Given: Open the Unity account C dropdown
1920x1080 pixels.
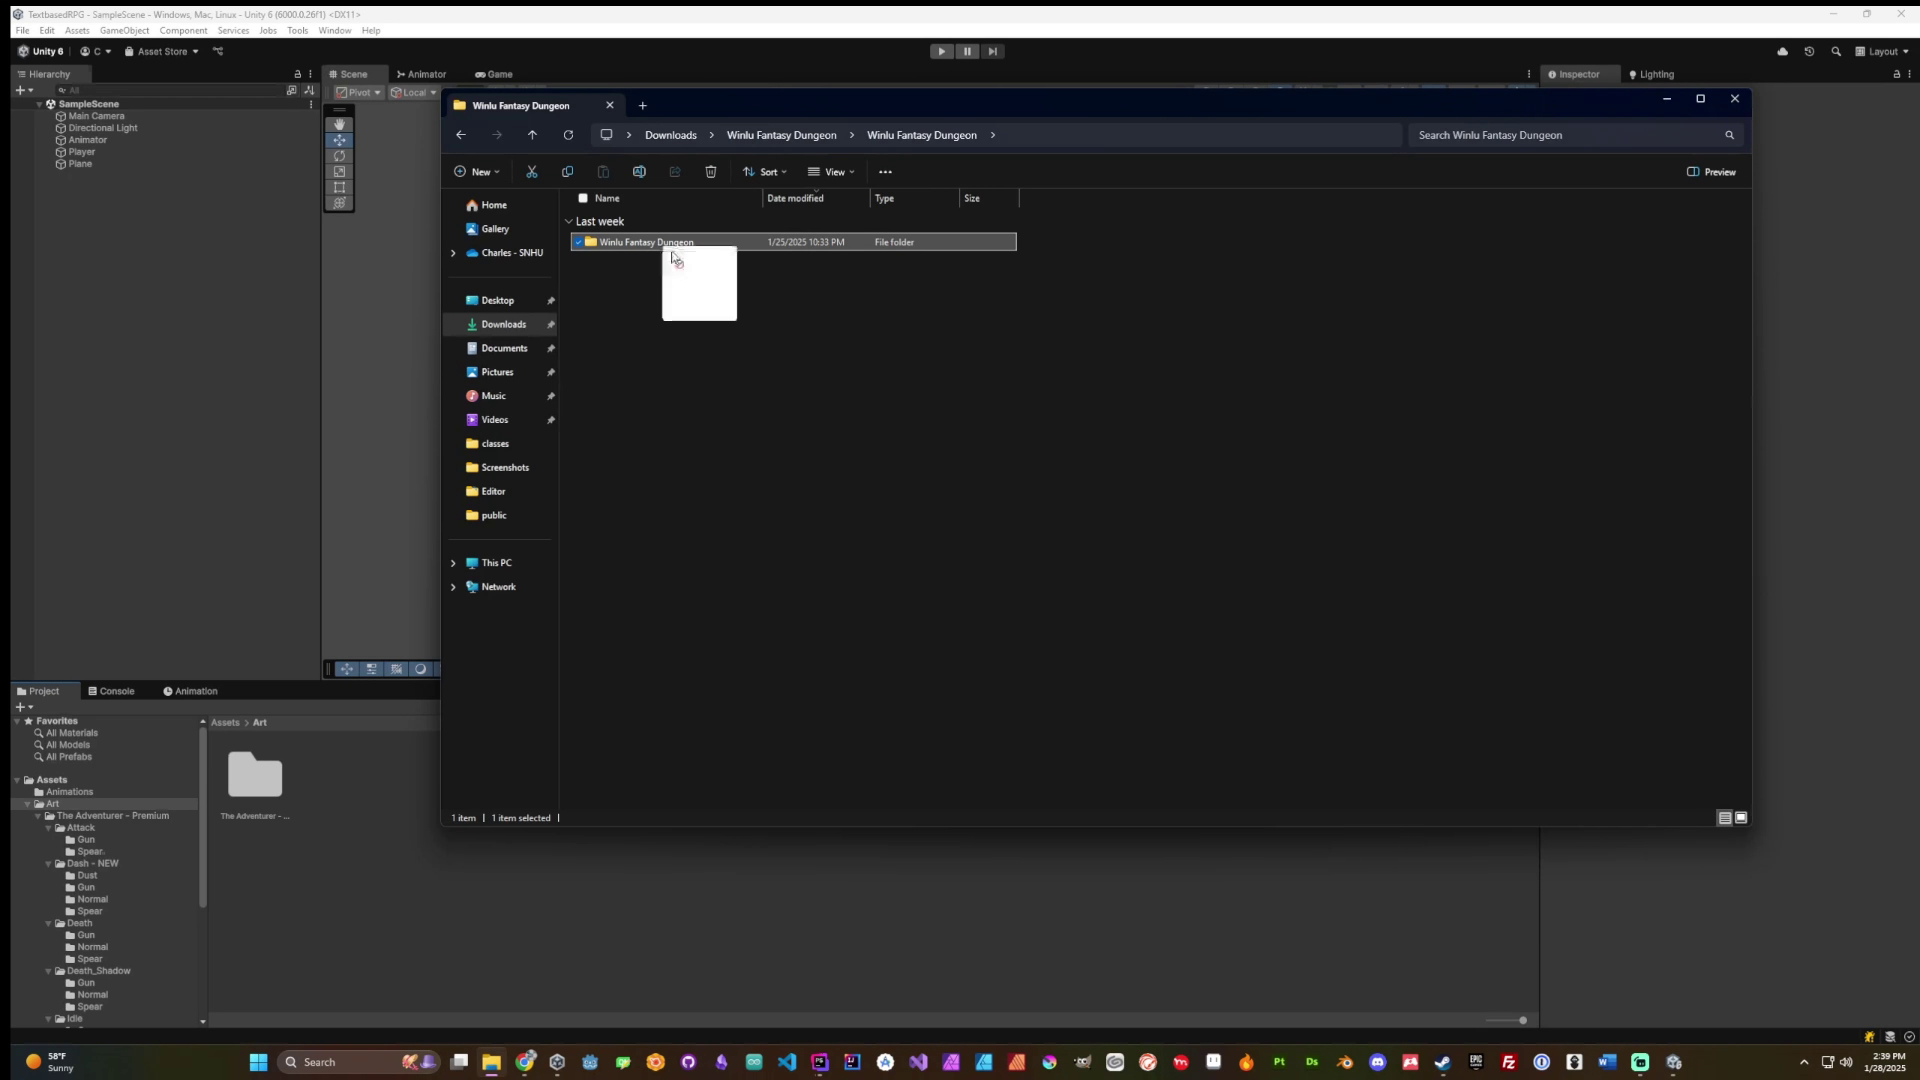Looking at the screenshot, I should (96, 51).
